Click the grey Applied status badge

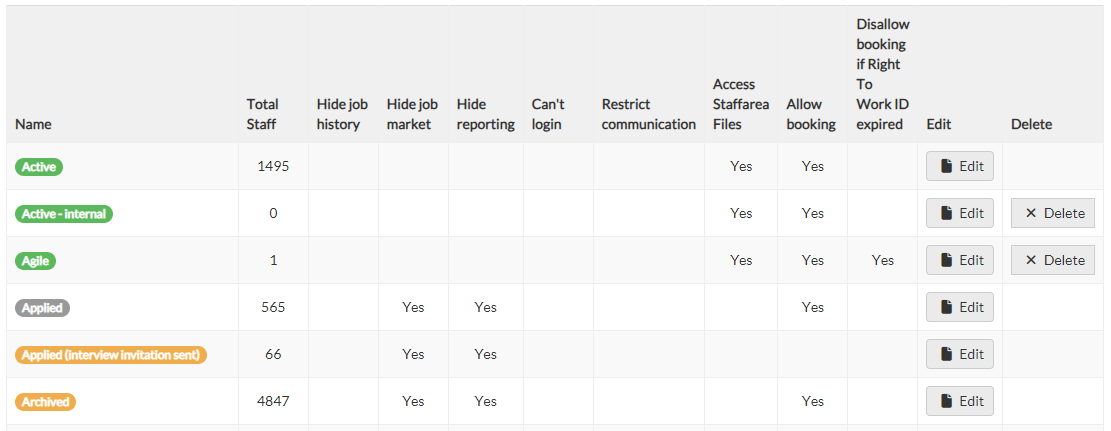(x=43, y=308)
